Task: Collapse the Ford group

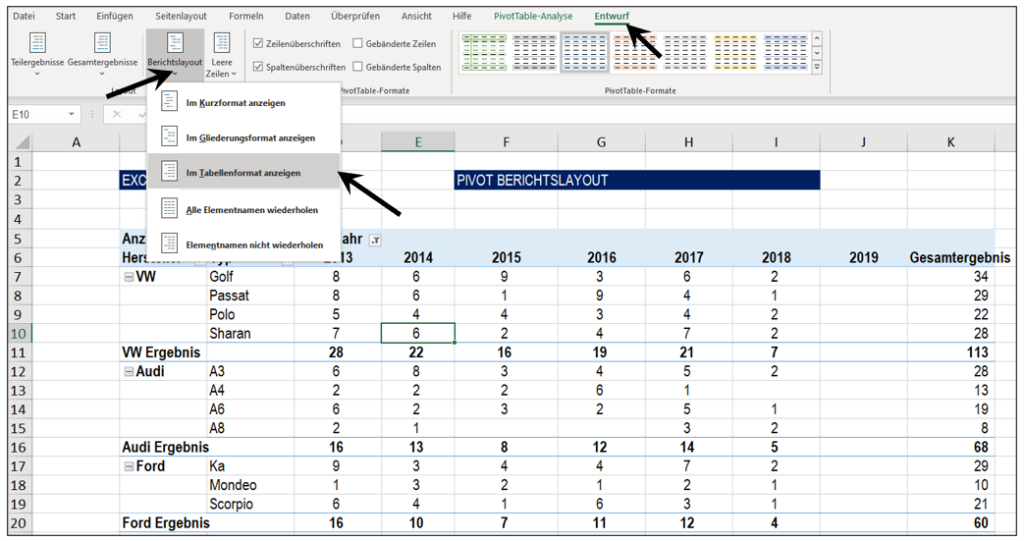Action: 129,467
